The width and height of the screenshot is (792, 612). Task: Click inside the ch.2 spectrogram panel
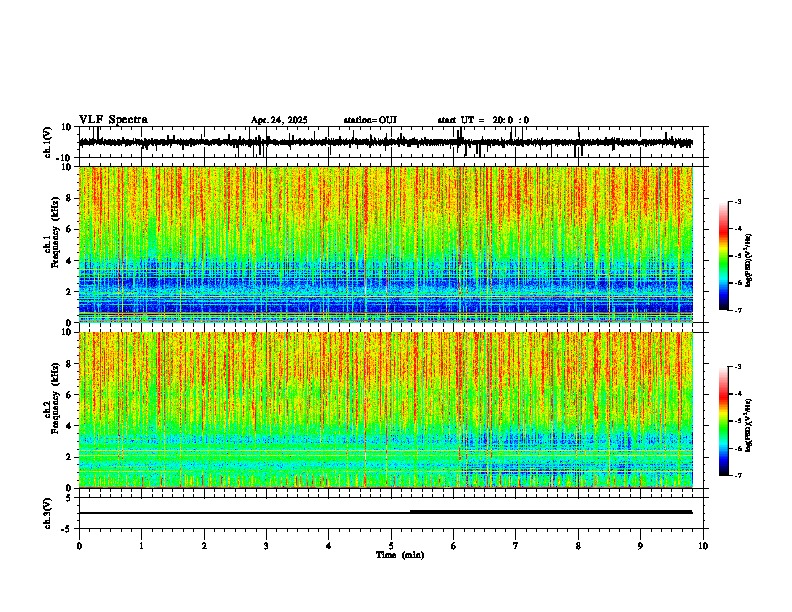[386, 410]
